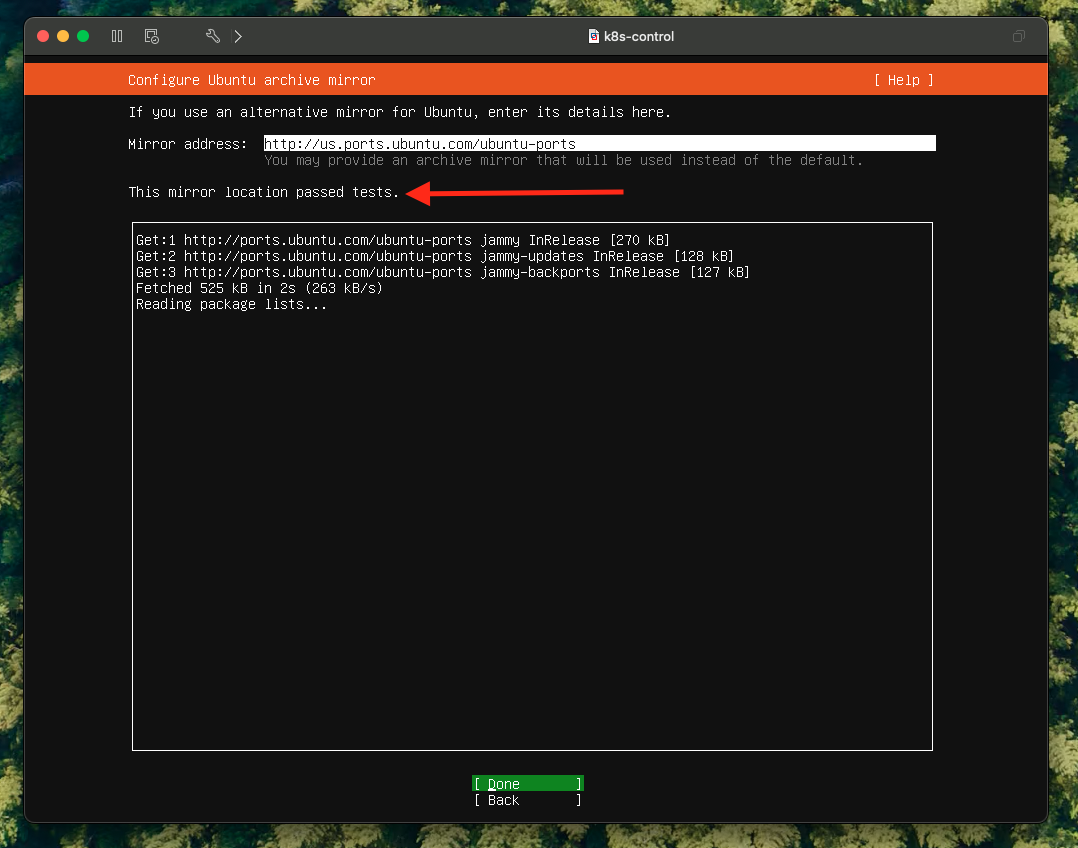Click the 'Configure Ubuntu archive mirror' header

[x=251, y=80]
